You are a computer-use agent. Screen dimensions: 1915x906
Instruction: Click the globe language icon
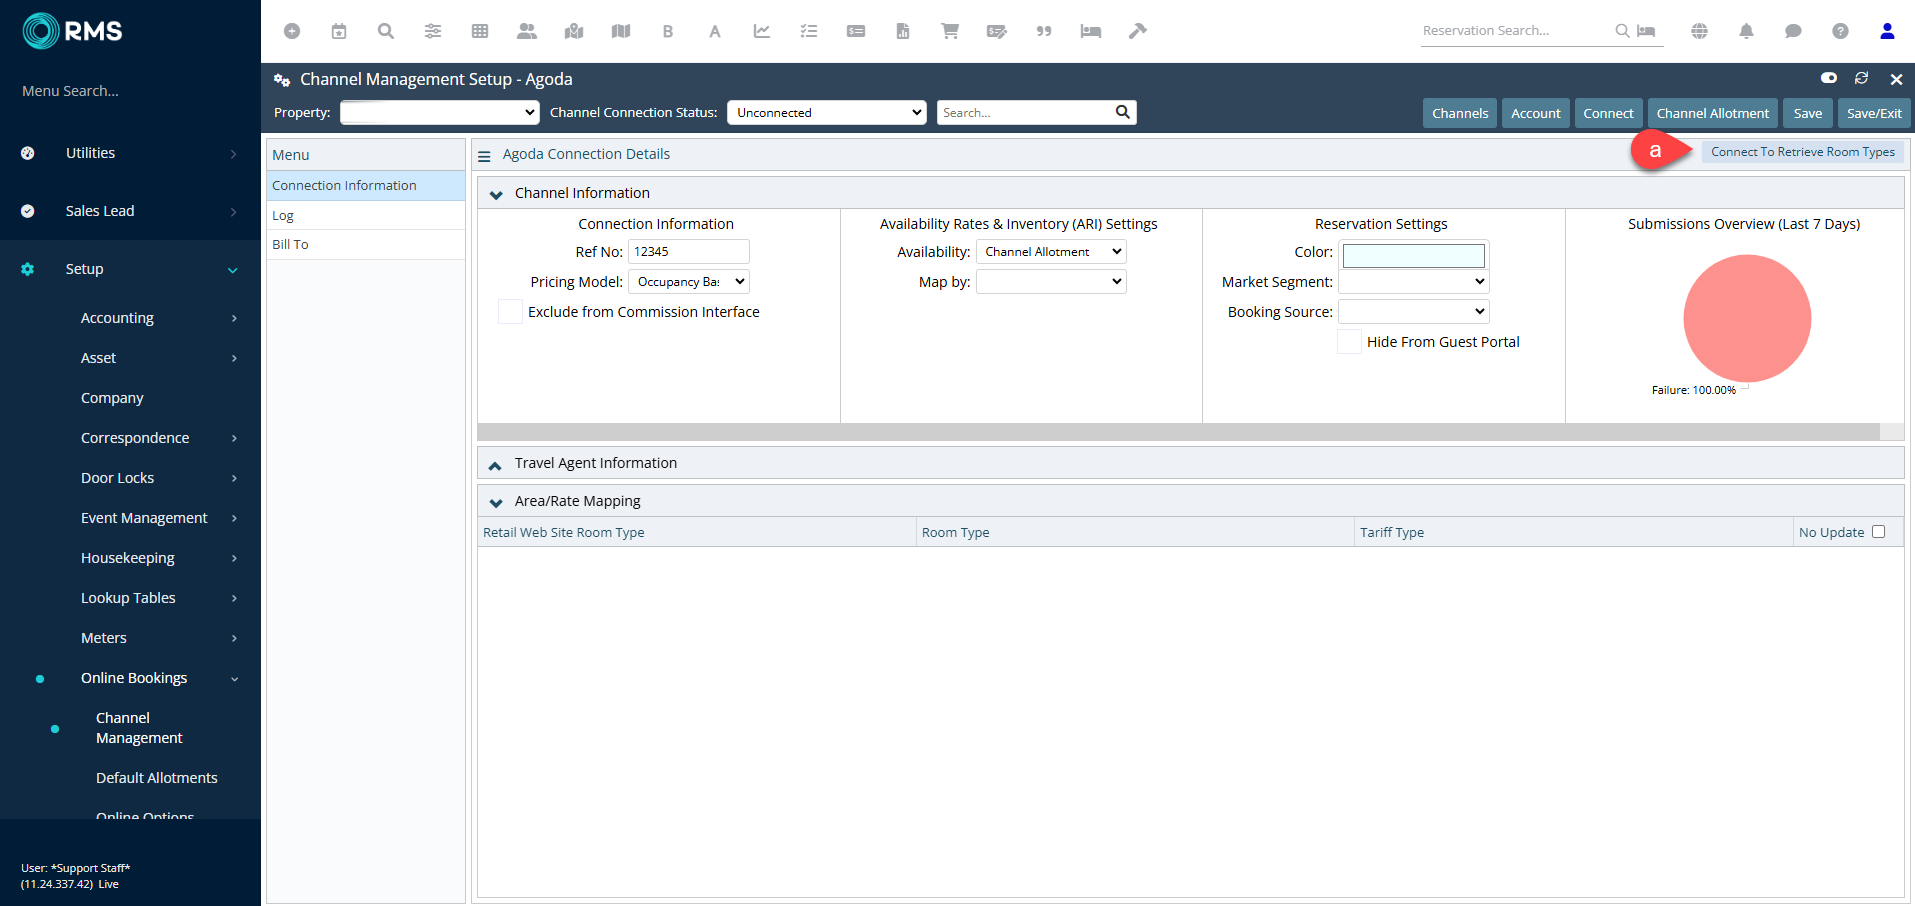coord(1699,31)
